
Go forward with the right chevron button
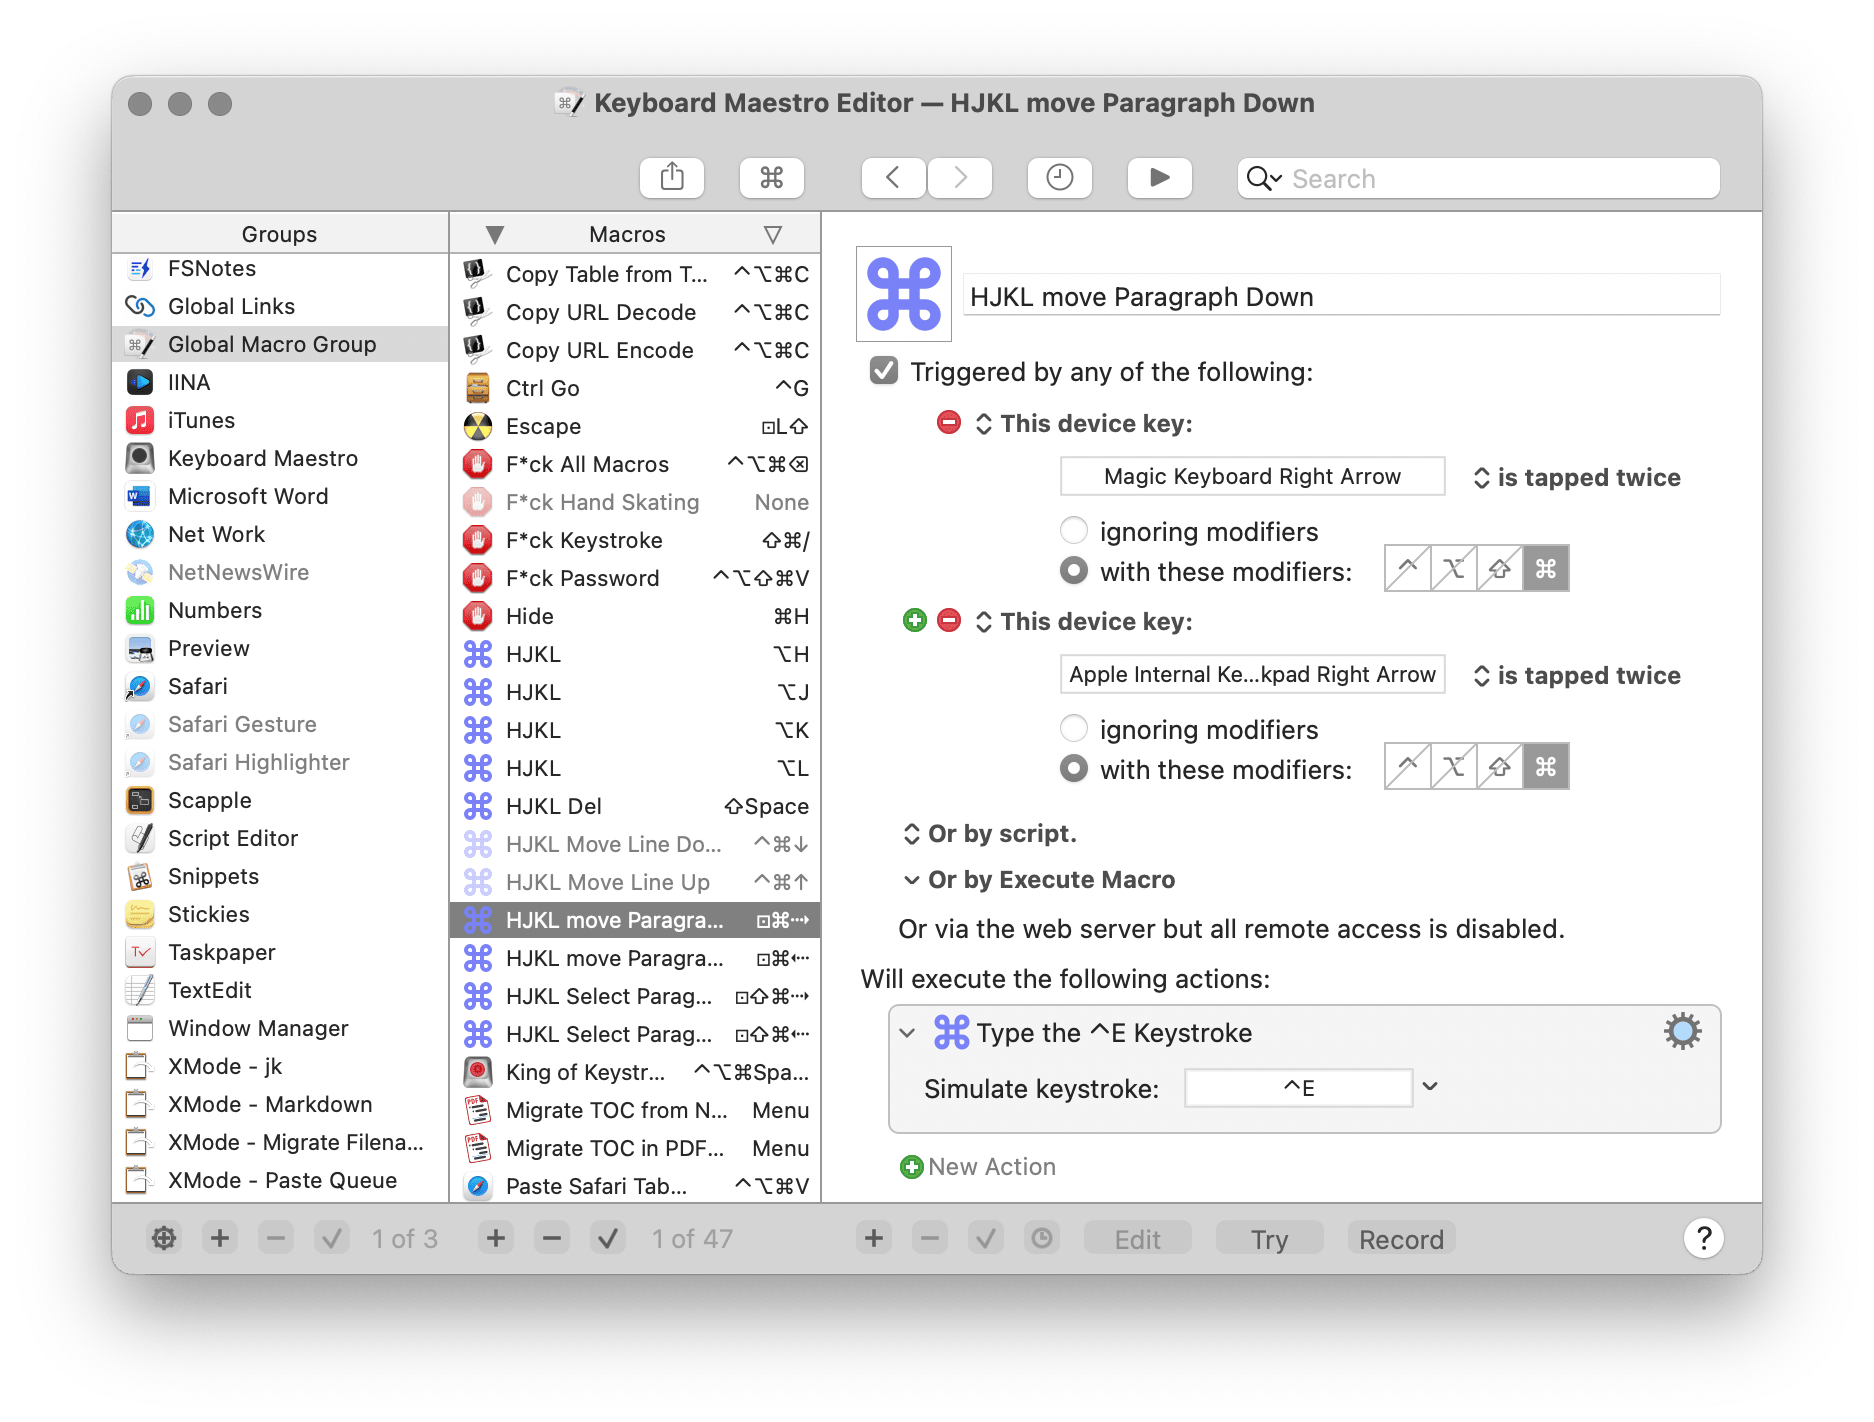(x=960, y=178)
